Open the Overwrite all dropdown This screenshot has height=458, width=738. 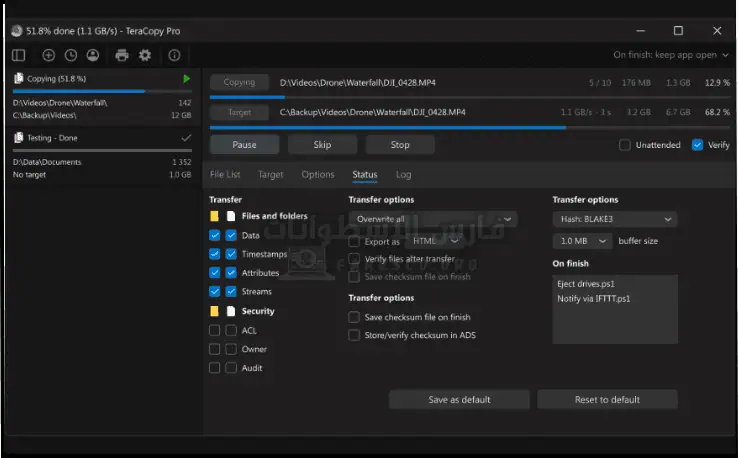[432, 219]
